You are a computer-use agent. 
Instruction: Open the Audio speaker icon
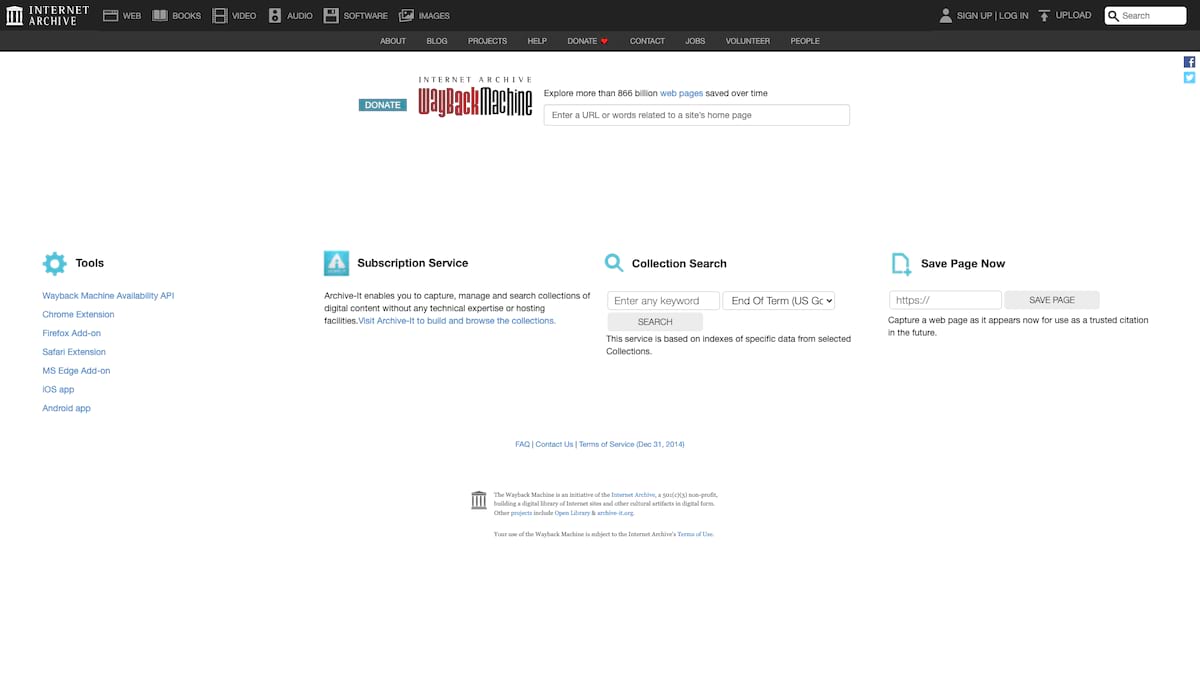click(x=275, y=16)
